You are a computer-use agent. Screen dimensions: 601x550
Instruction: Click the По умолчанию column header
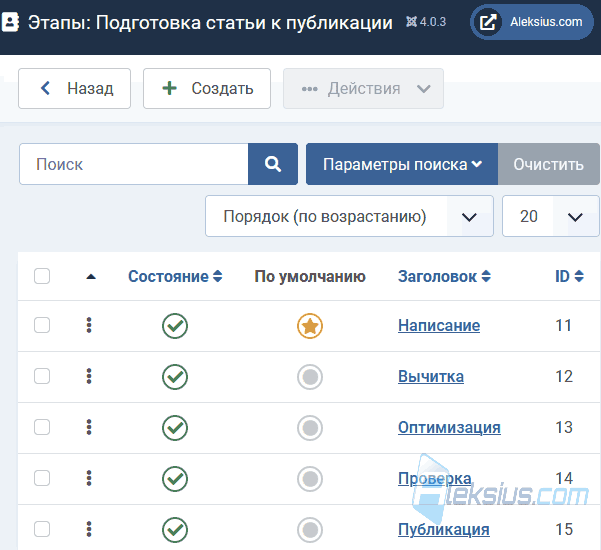point(310,276)
